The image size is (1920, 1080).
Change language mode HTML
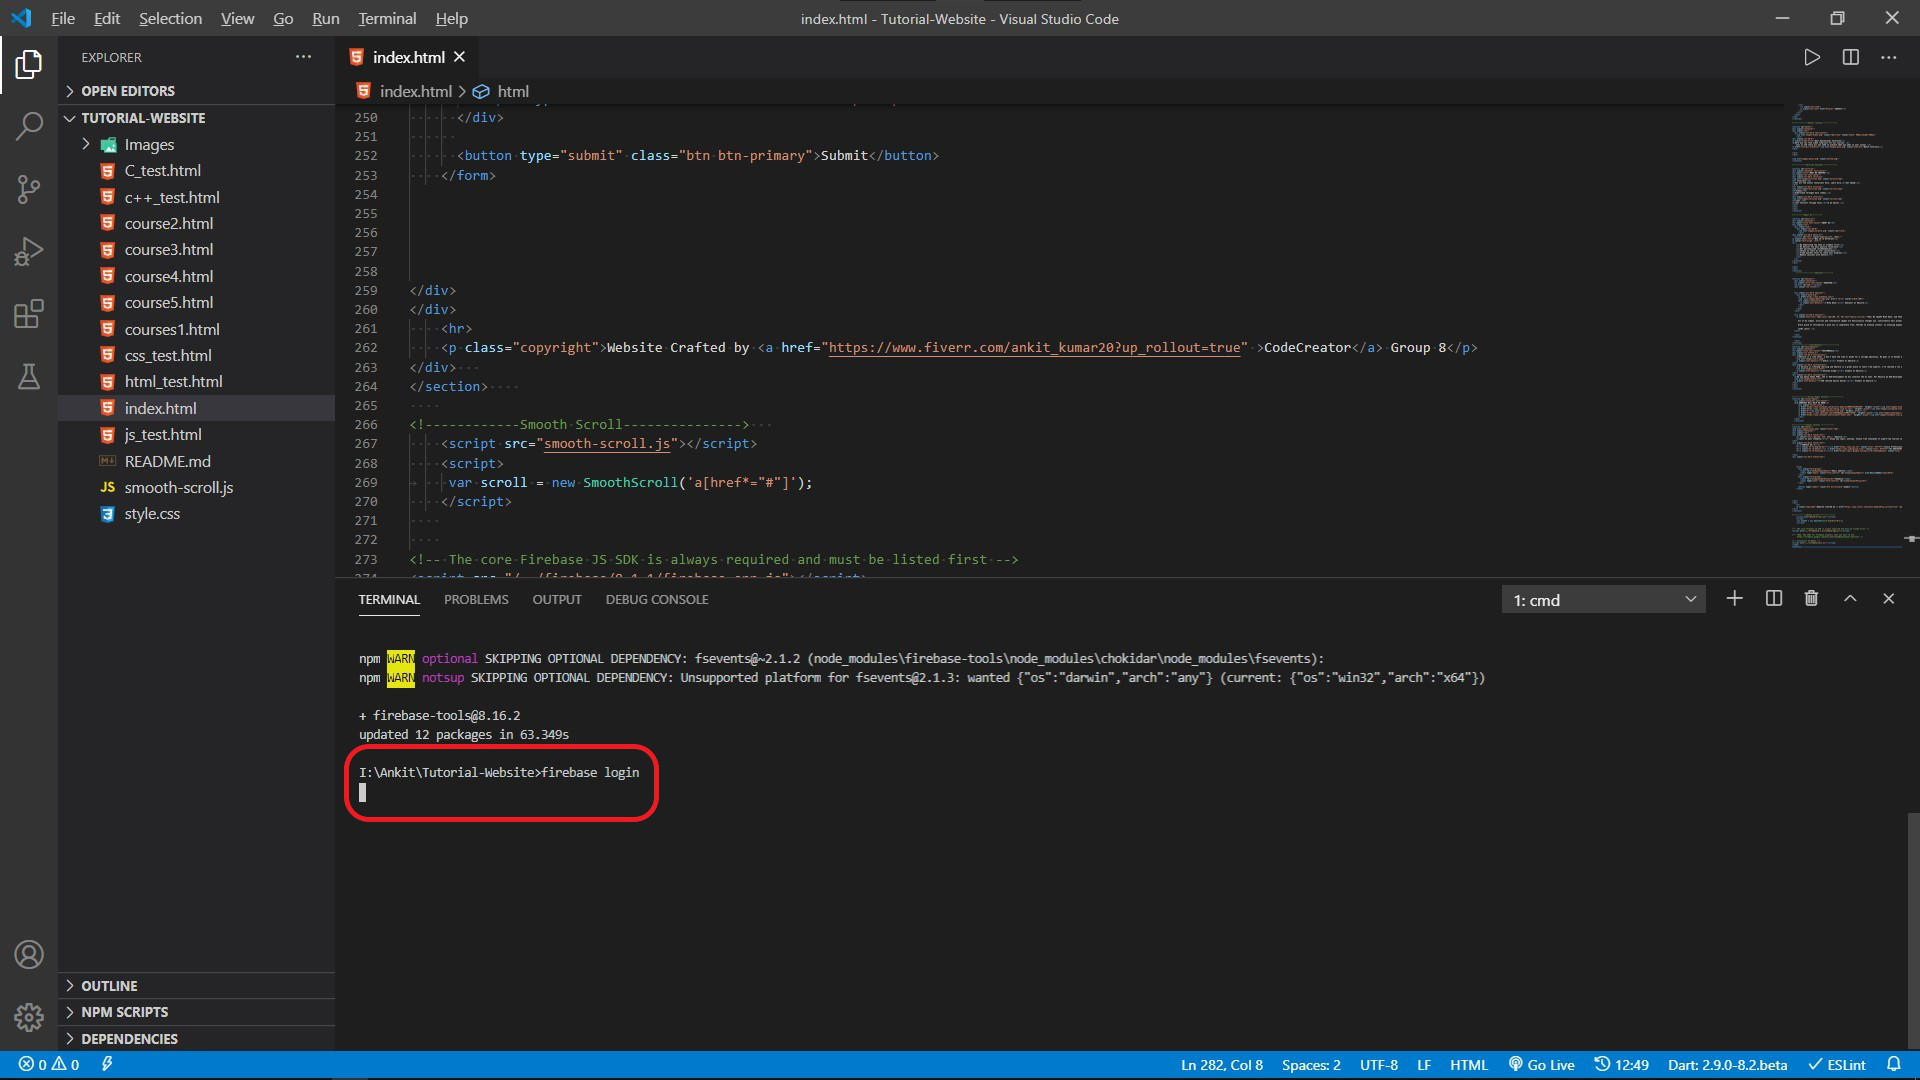pyautogui.click(x=1469, y=1064)
